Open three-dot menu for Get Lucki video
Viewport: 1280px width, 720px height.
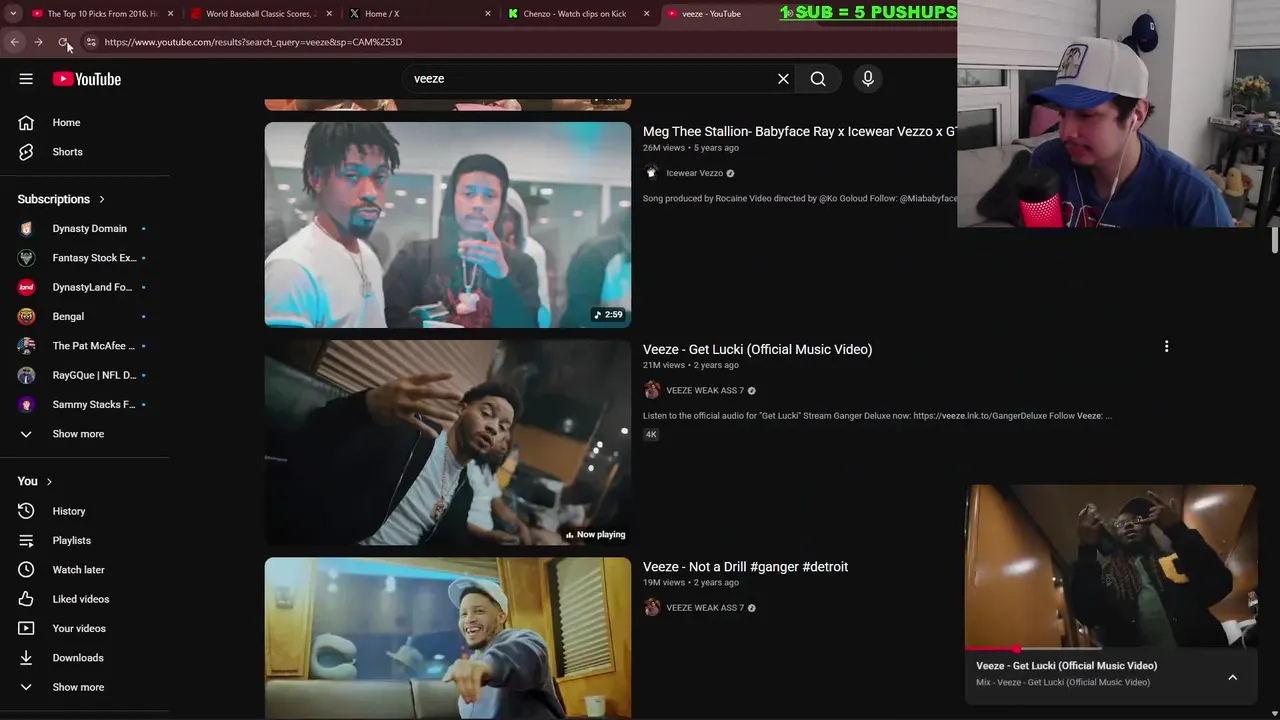point(1166,347)
